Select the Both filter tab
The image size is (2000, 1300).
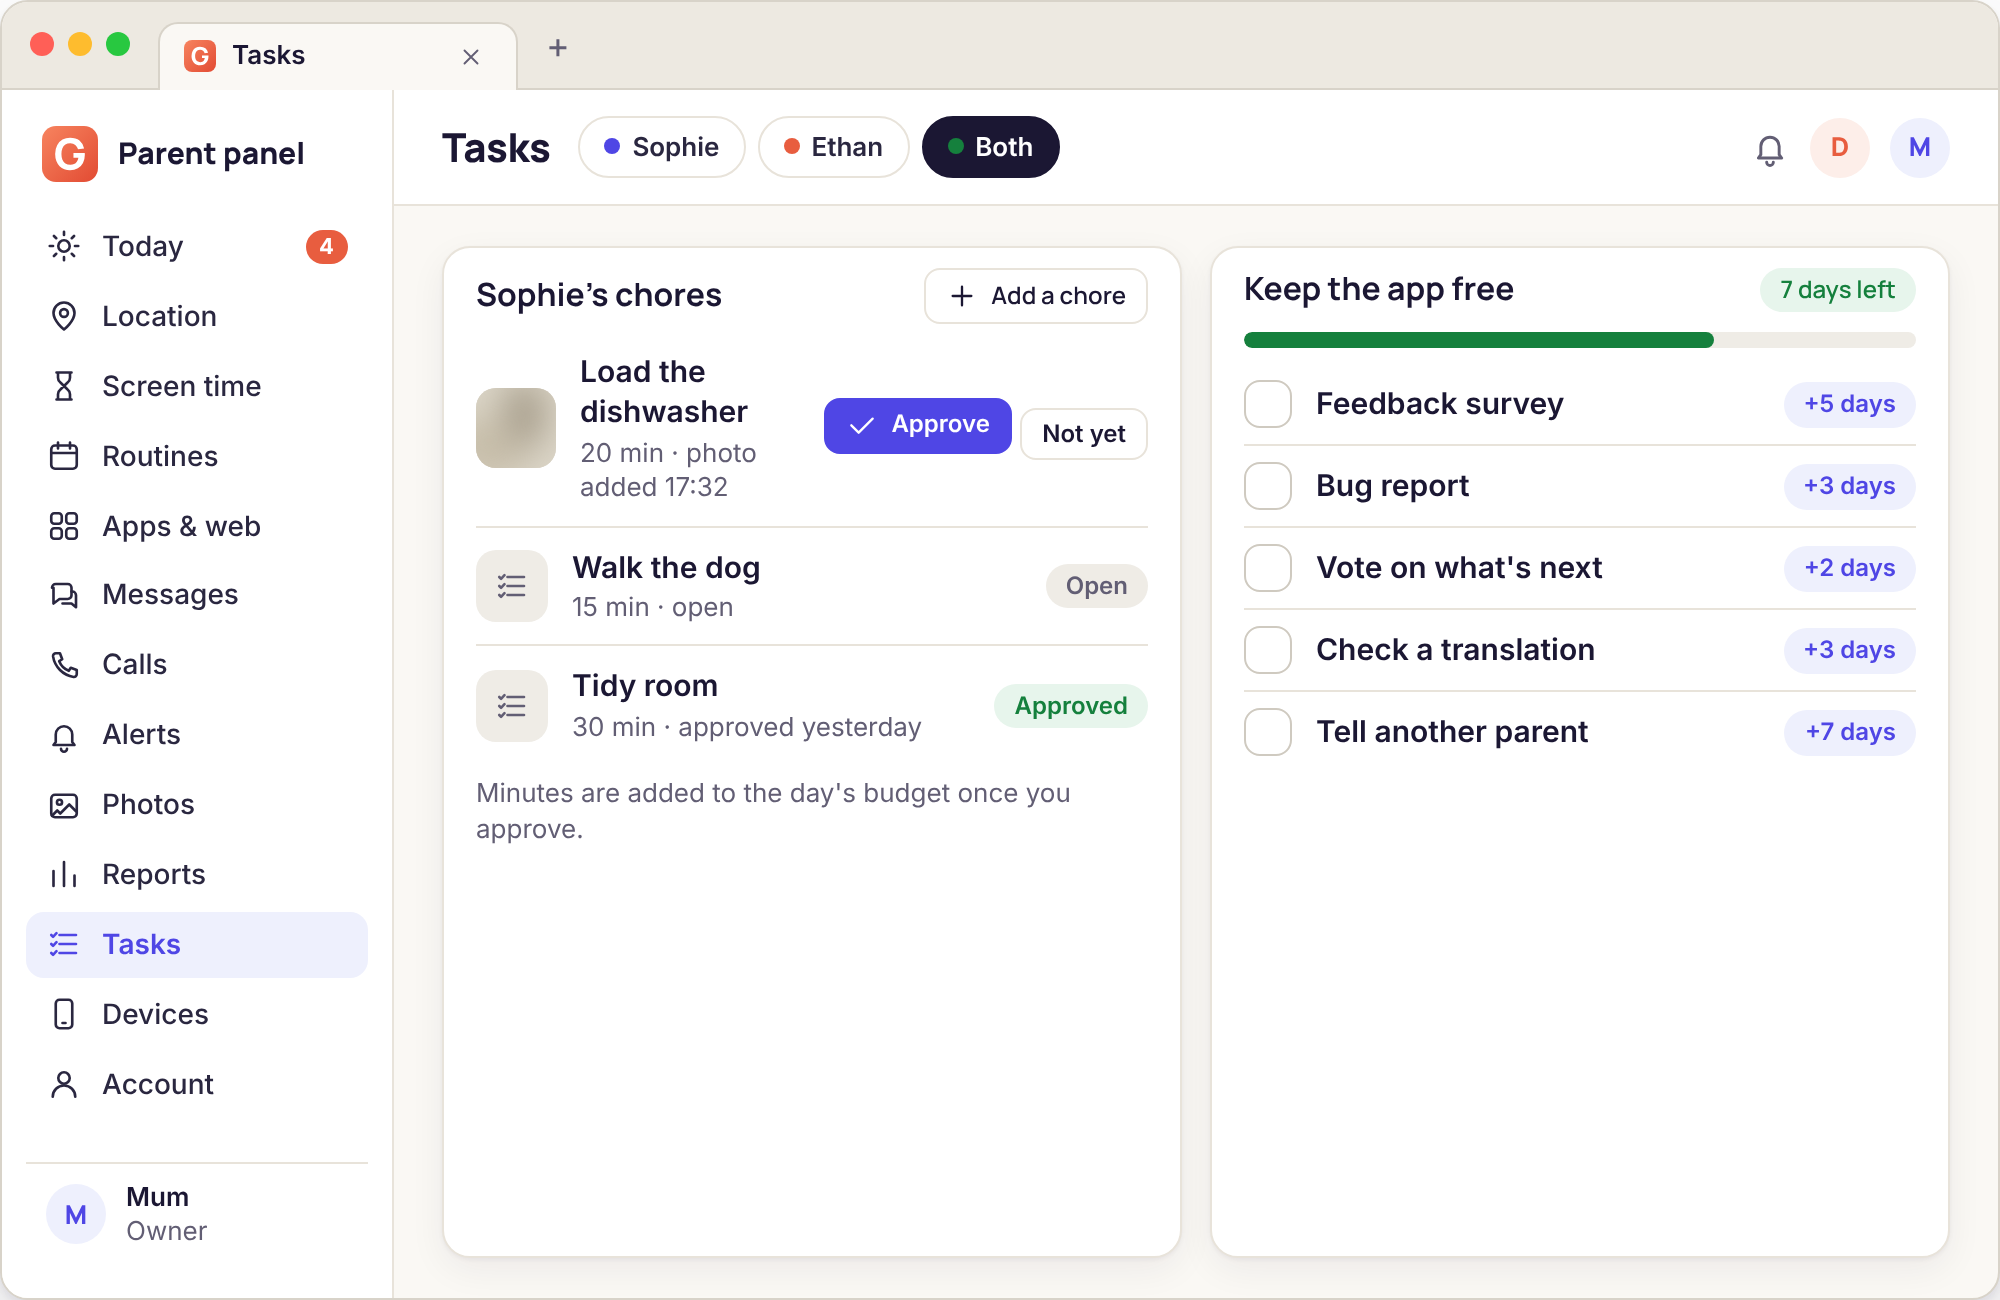click(x=991, y=147)
